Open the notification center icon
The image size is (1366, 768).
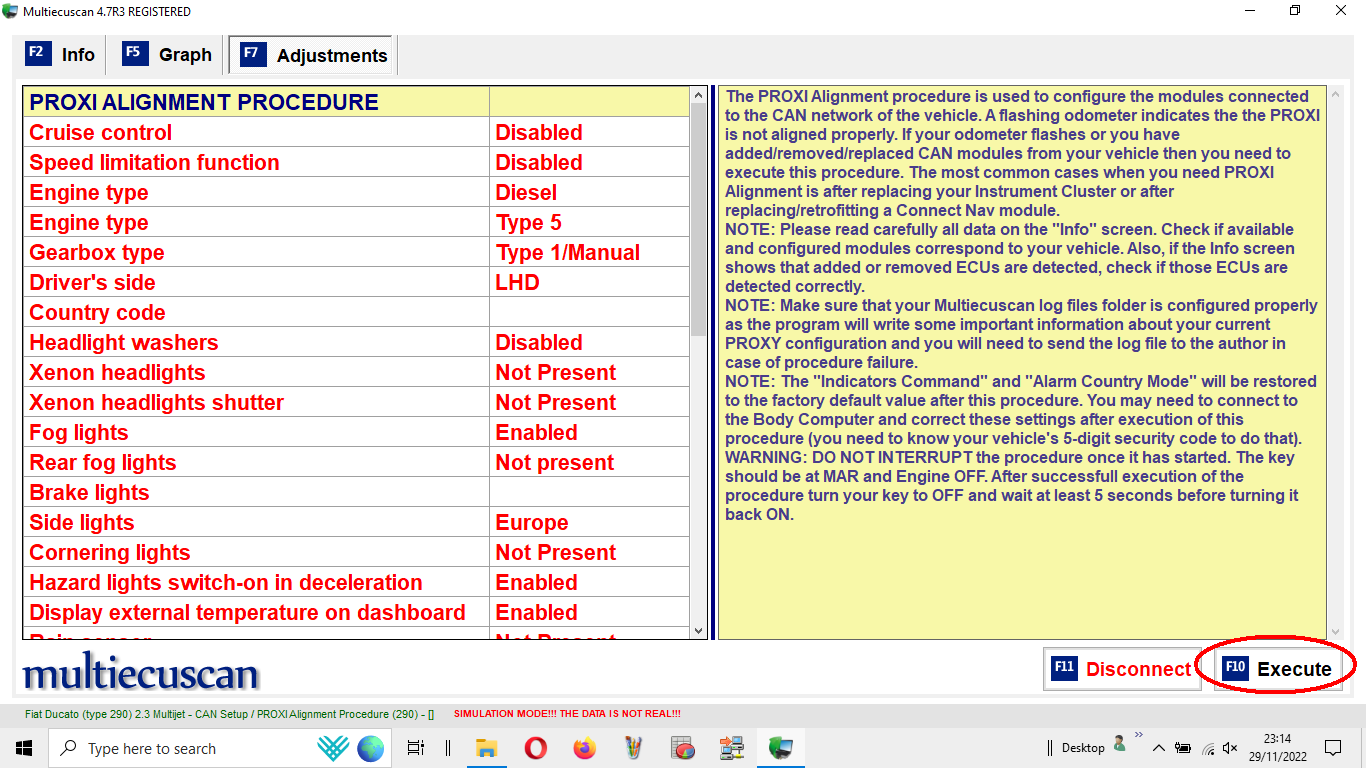coord(1332,748)
